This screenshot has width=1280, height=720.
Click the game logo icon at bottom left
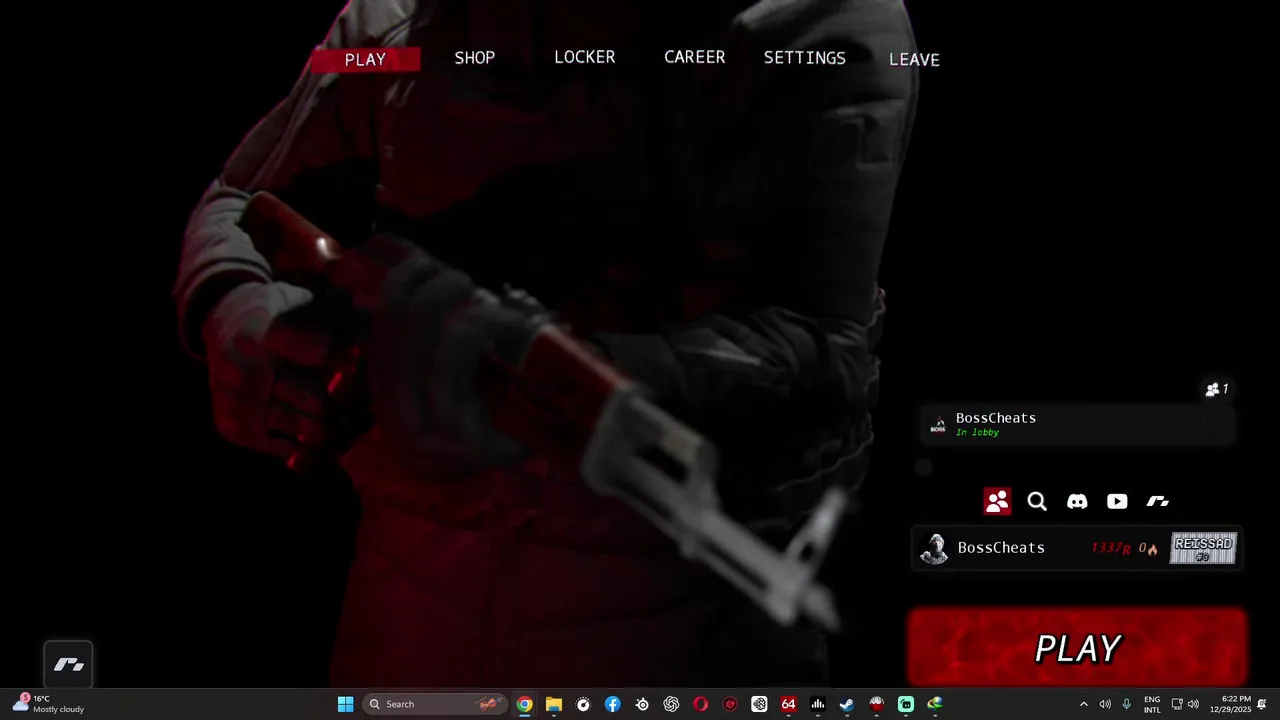pos(68,664)
